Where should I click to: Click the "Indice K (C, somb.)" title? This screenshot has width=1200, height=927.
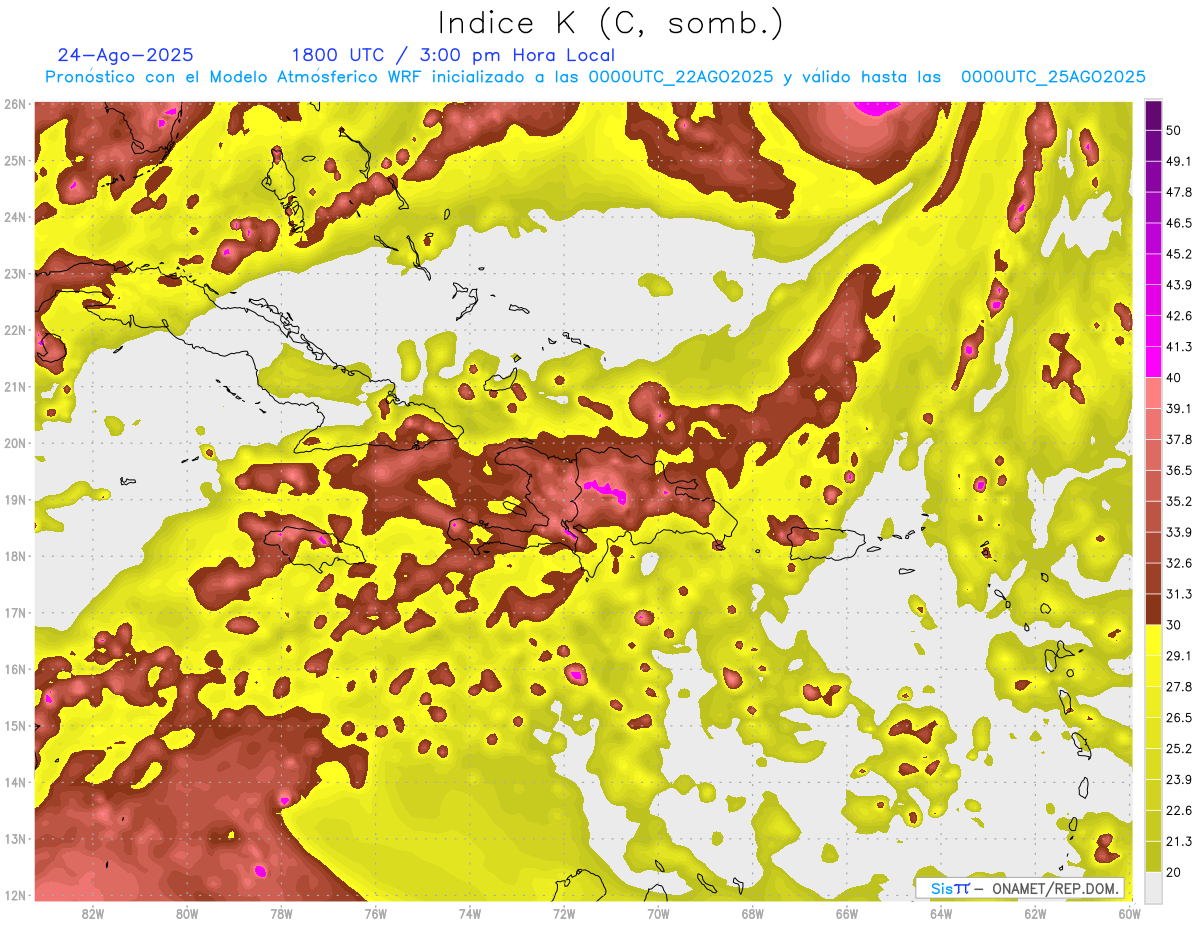click(x=610, y=23)
